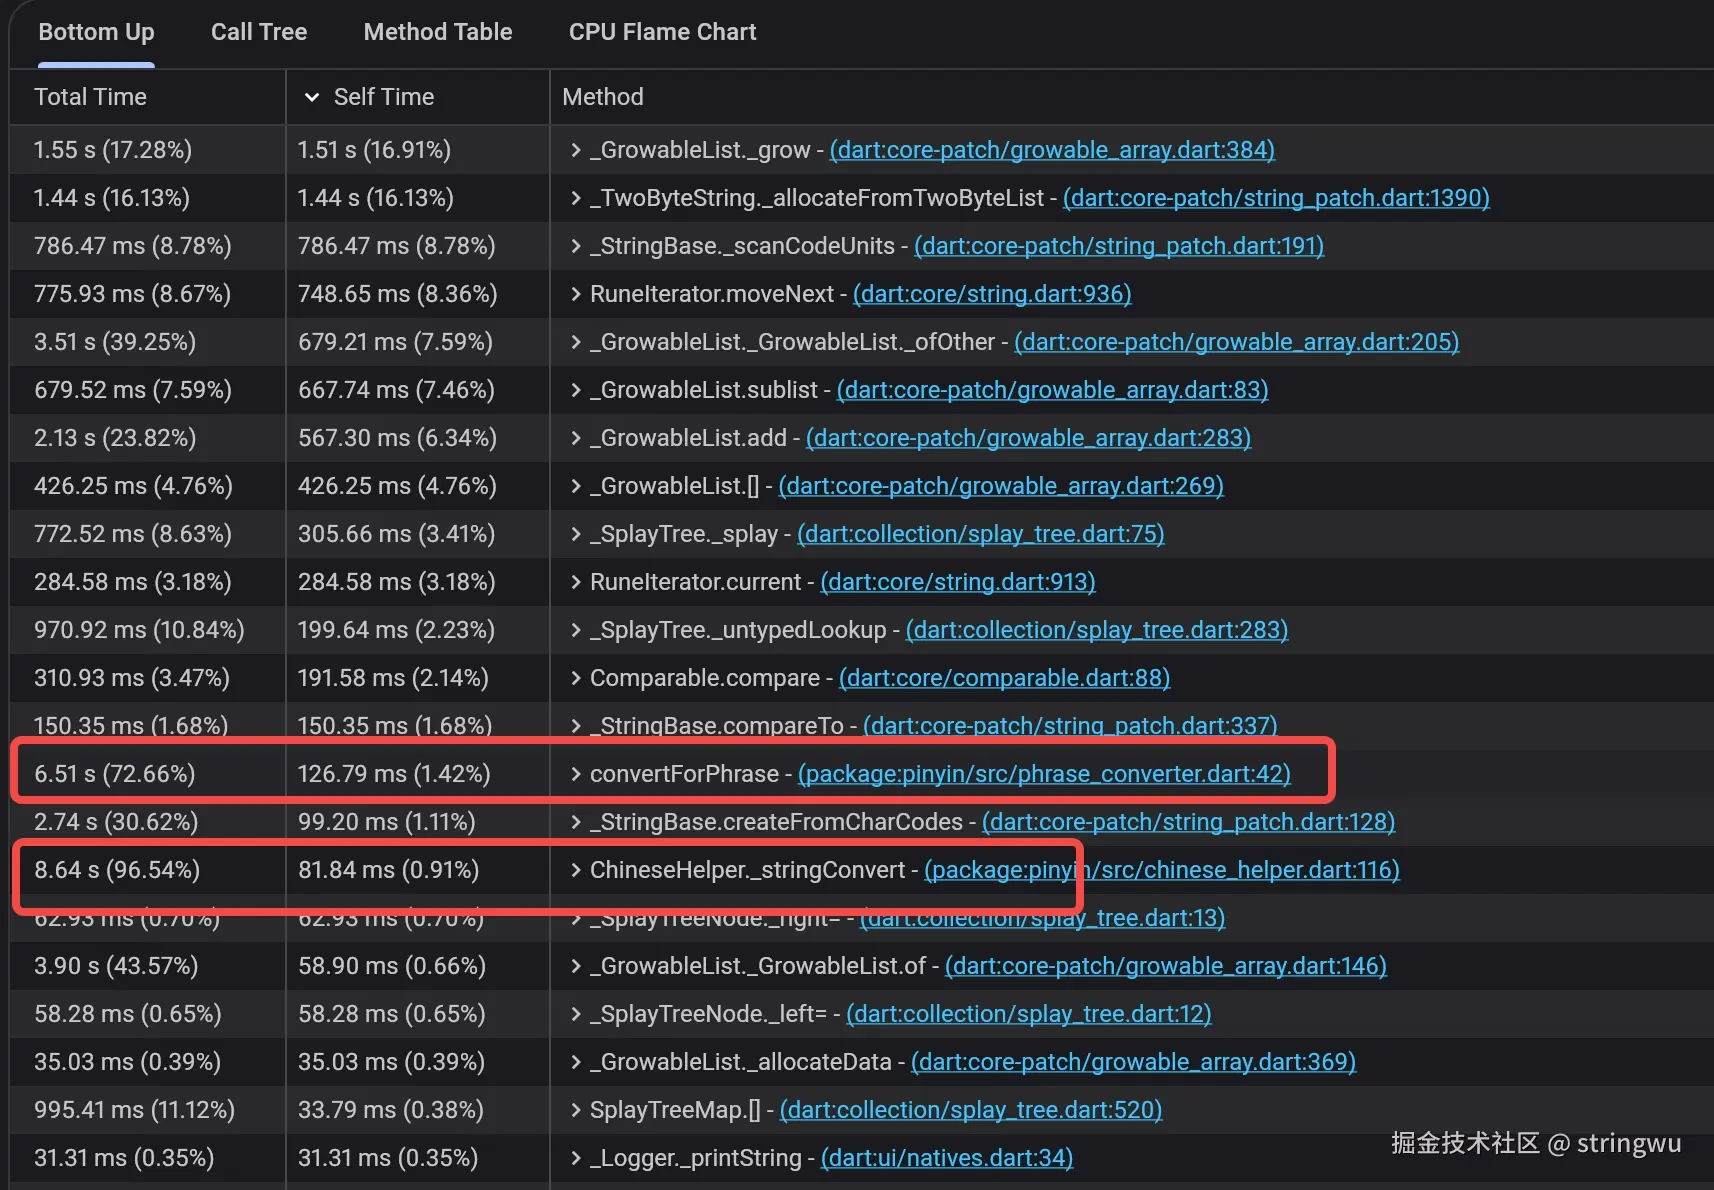Viewport: 1714px width, 1190px height.
Task: Open comparable.dart:88 source link
Action: 1004,678
